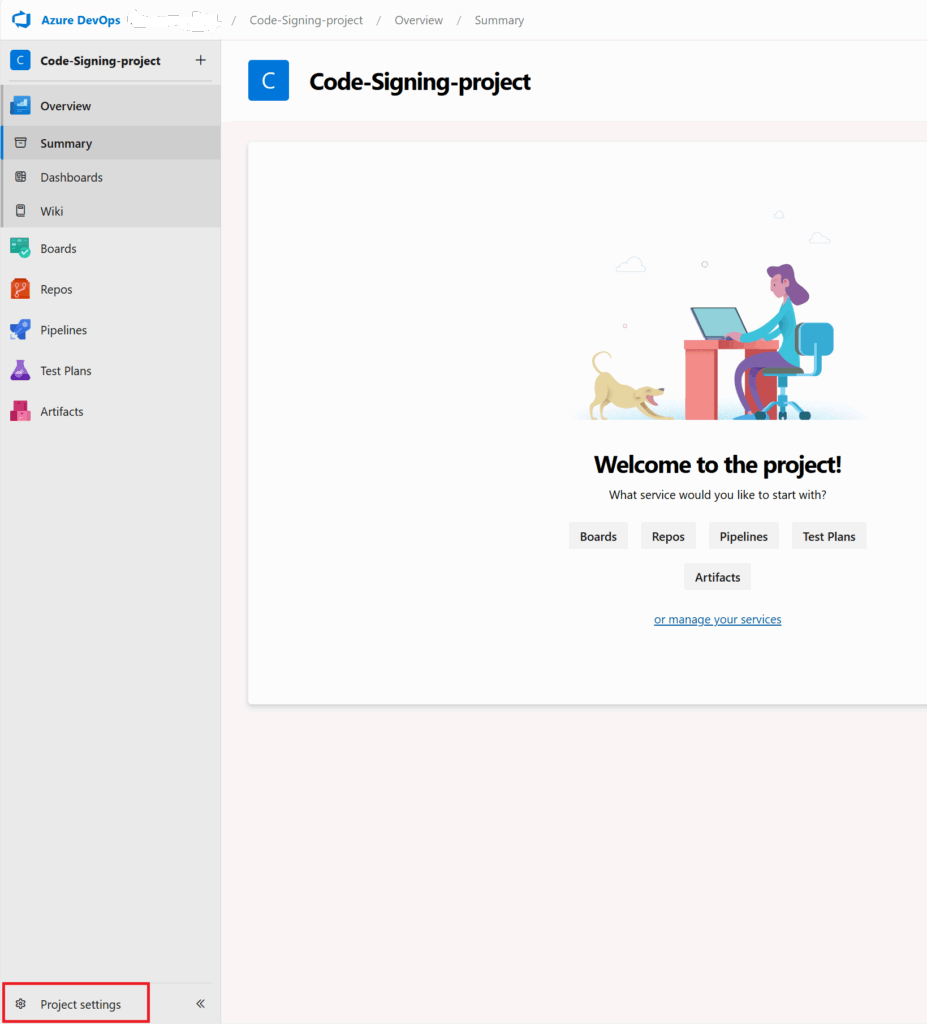
Task: Choose the Test Plans service button
Action: 829,537
